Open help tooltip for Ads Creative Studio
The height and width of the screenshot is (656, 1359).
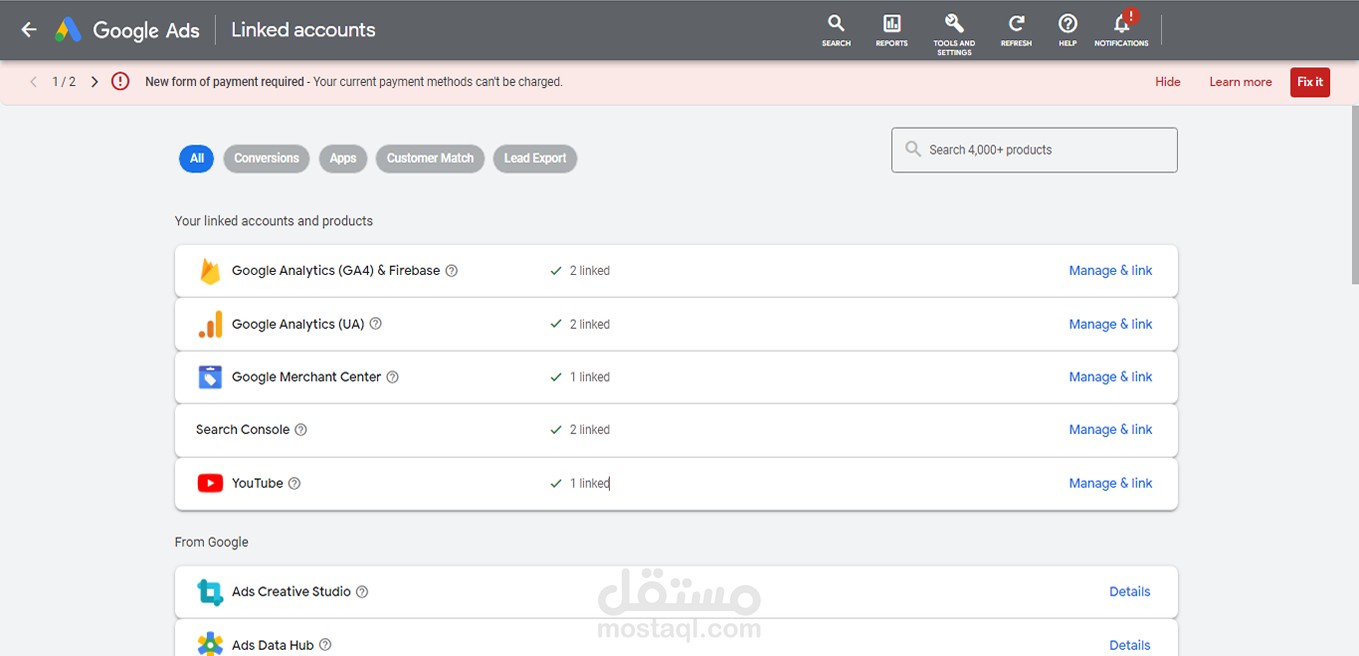pos(362,592)
